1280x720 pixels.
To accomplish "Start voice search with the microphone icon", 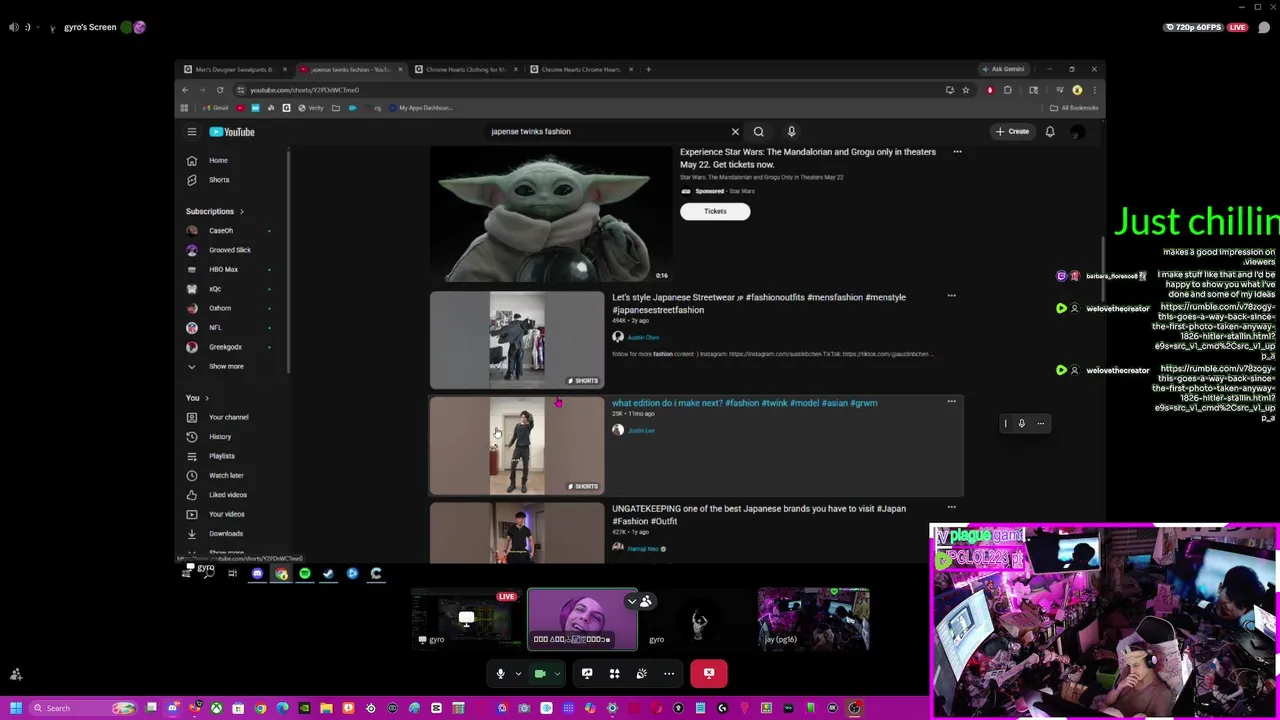I will [791, 132].
